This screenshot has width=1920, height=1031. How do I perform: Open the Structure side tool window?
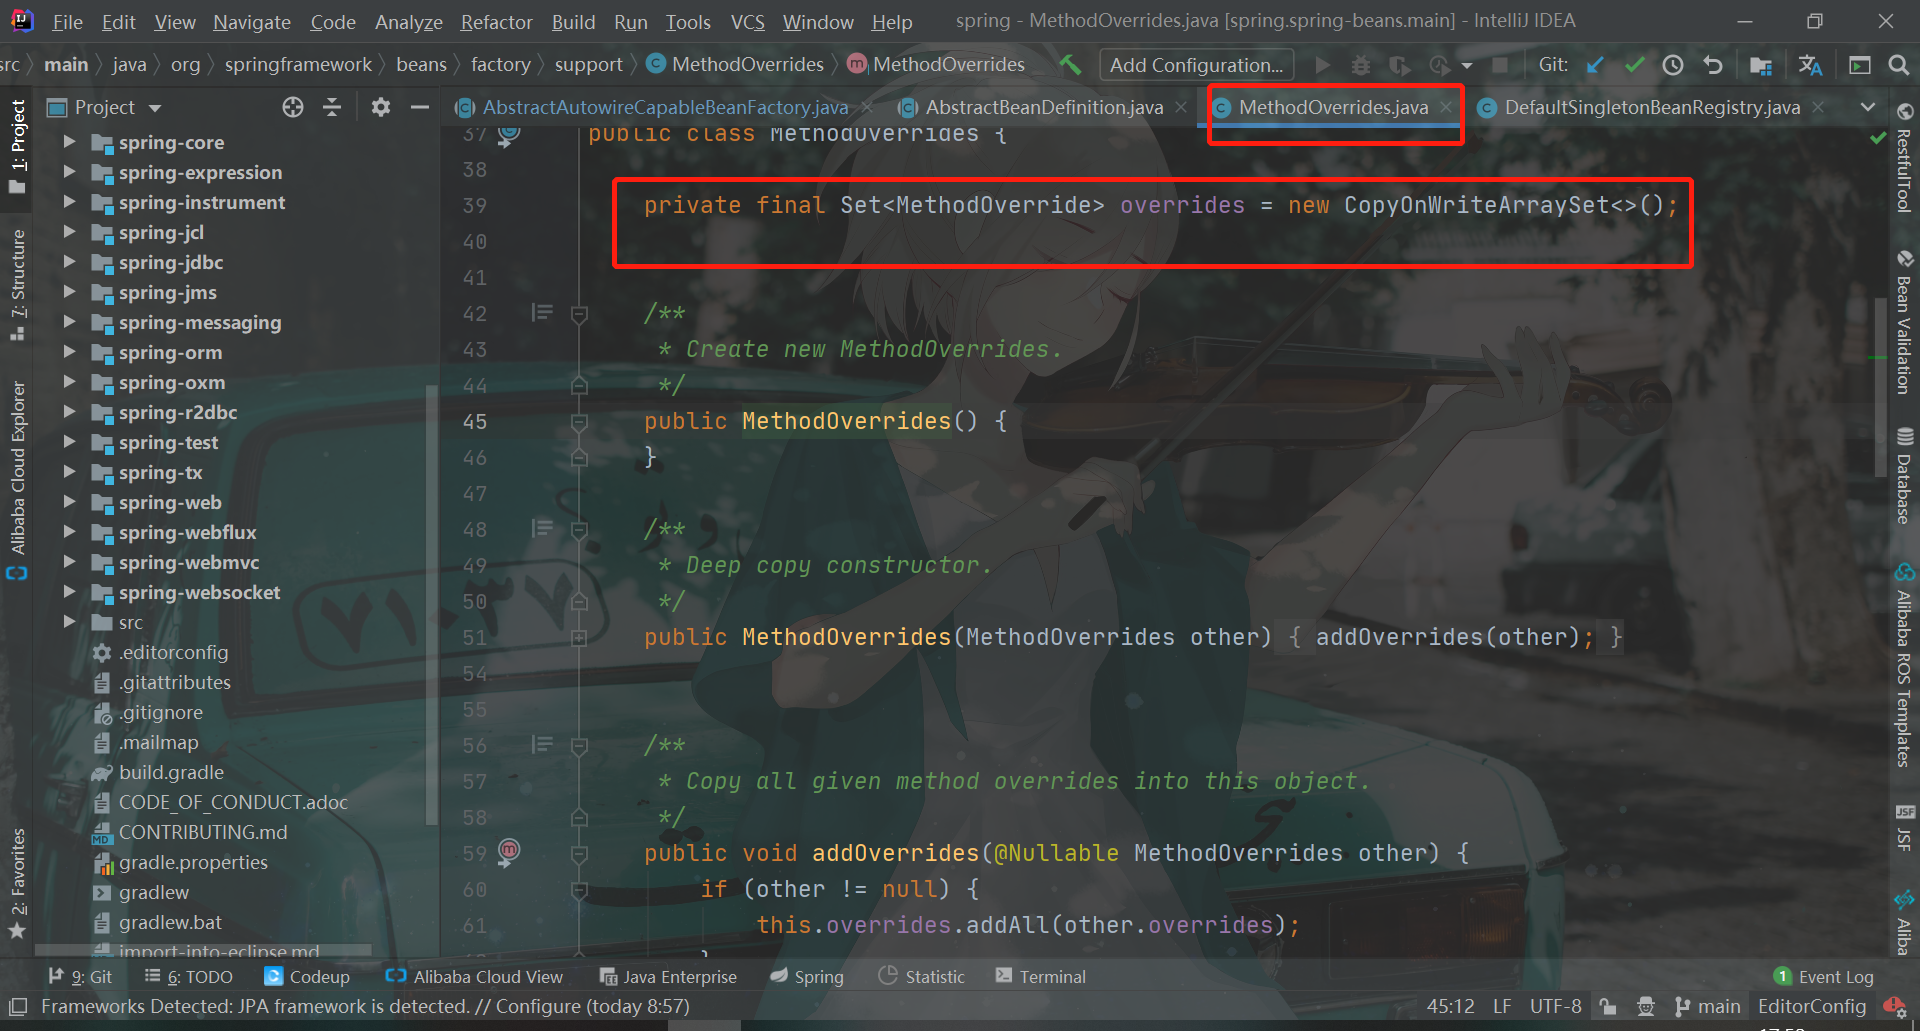17,285
